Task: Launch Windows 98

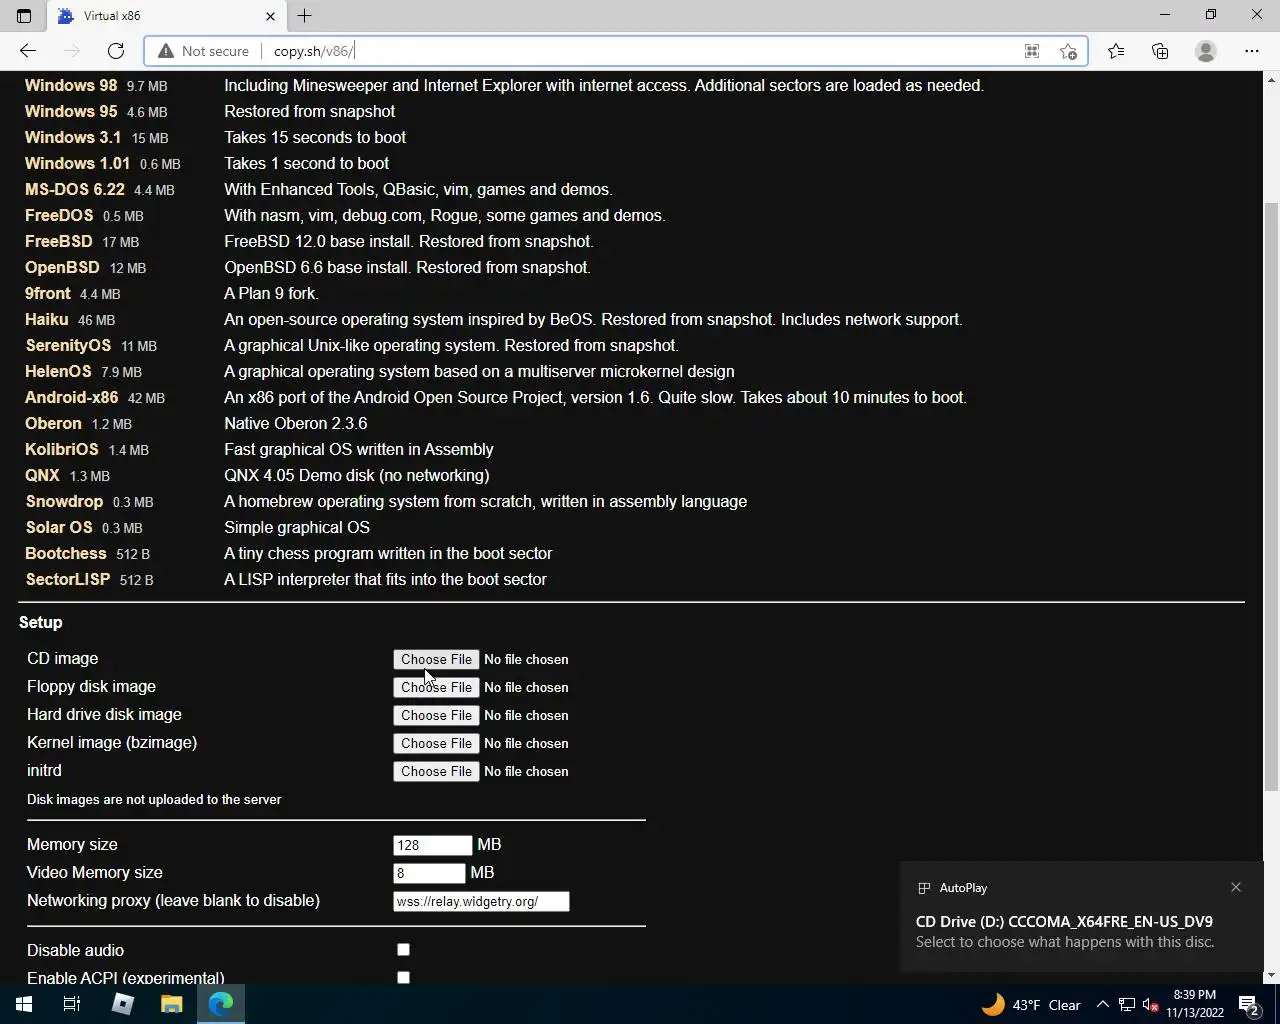Action: tap(71, 85)
